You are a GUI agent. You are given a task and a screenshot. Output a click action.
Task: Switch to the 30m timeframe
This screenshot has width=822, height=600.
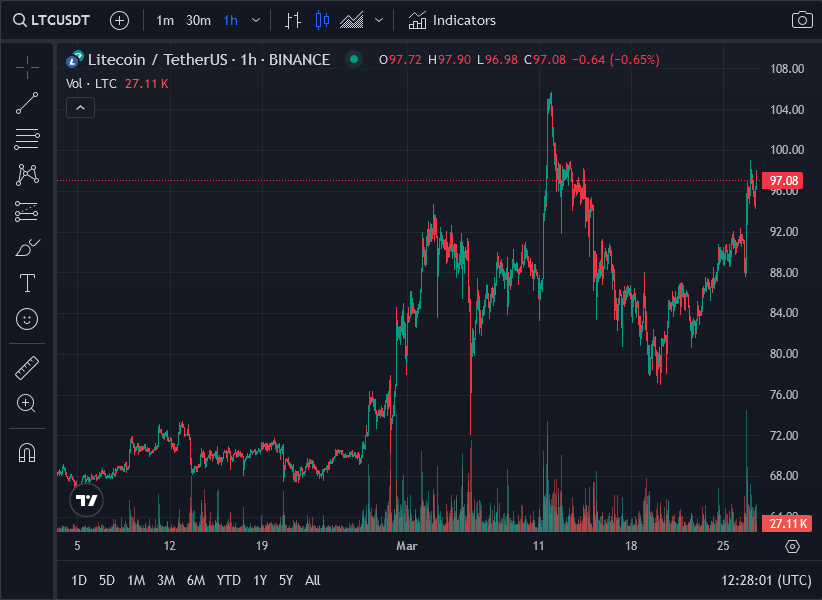click(x=198, y=20)
